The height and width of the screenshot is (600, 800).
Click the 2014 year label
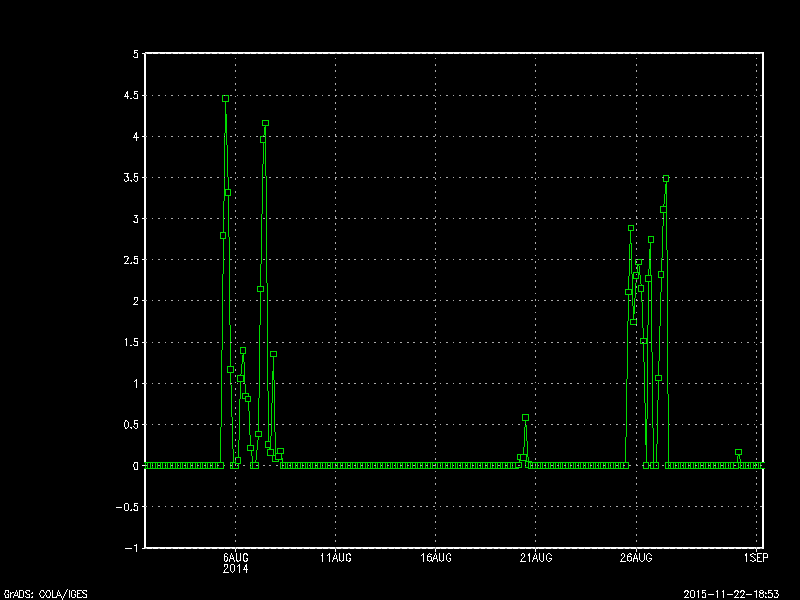[235, 568]
